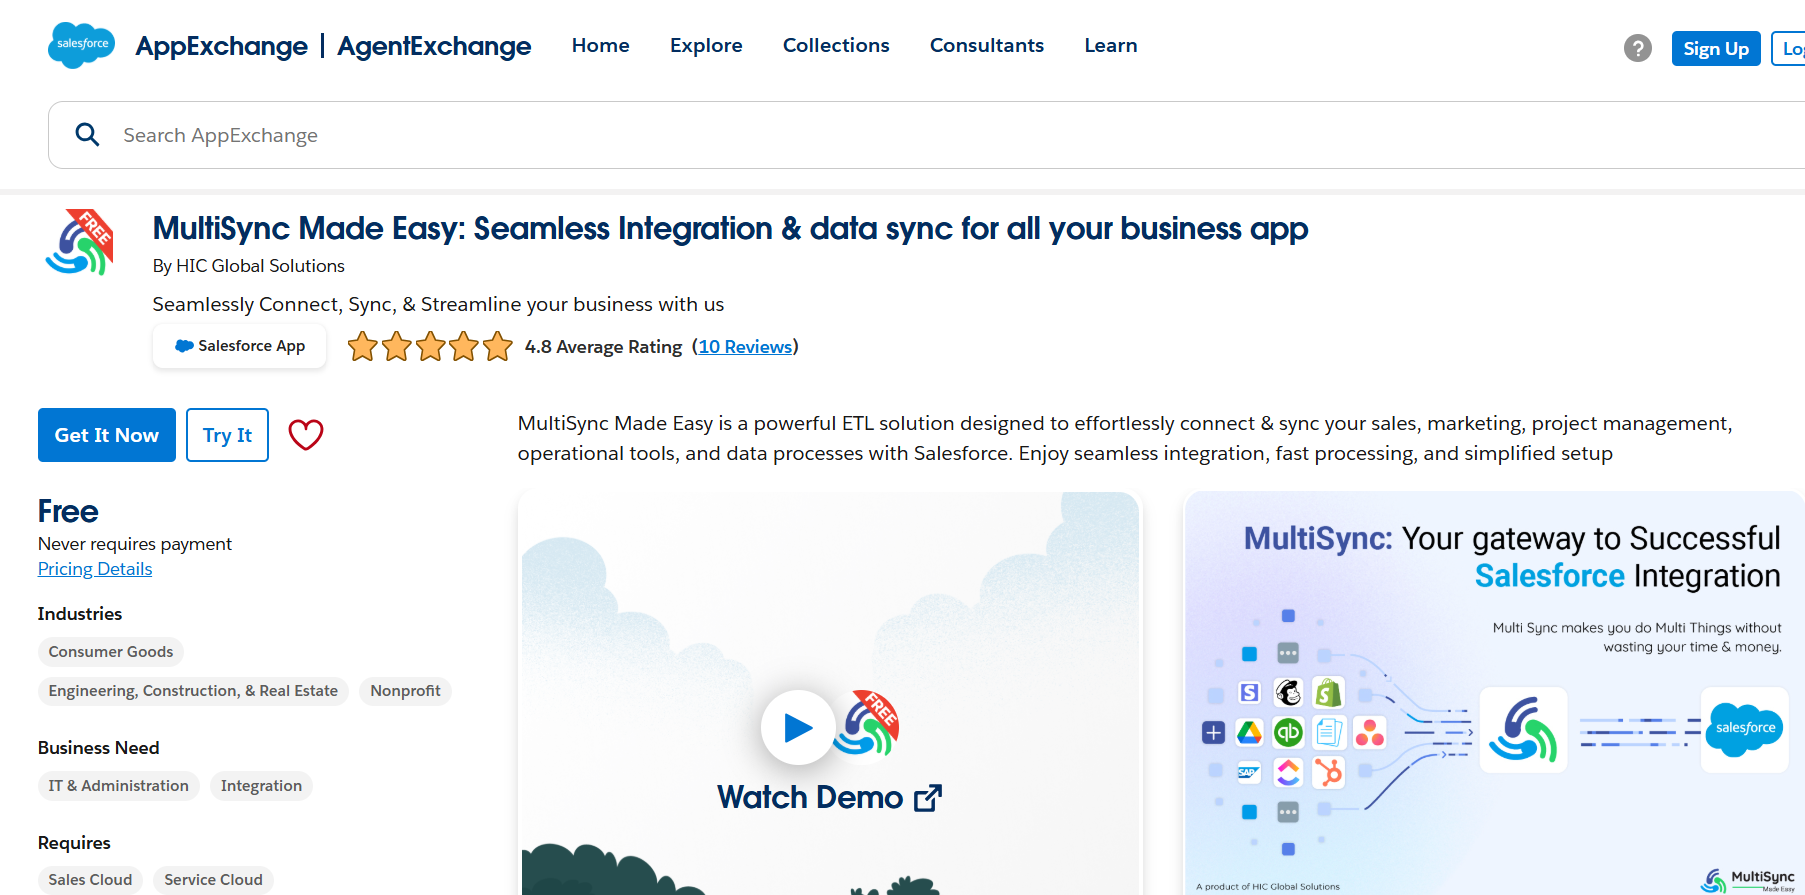Select the Consumer Goods industry tag
The height and width of the screenshot is (895, 1805).
pos(111,652)
